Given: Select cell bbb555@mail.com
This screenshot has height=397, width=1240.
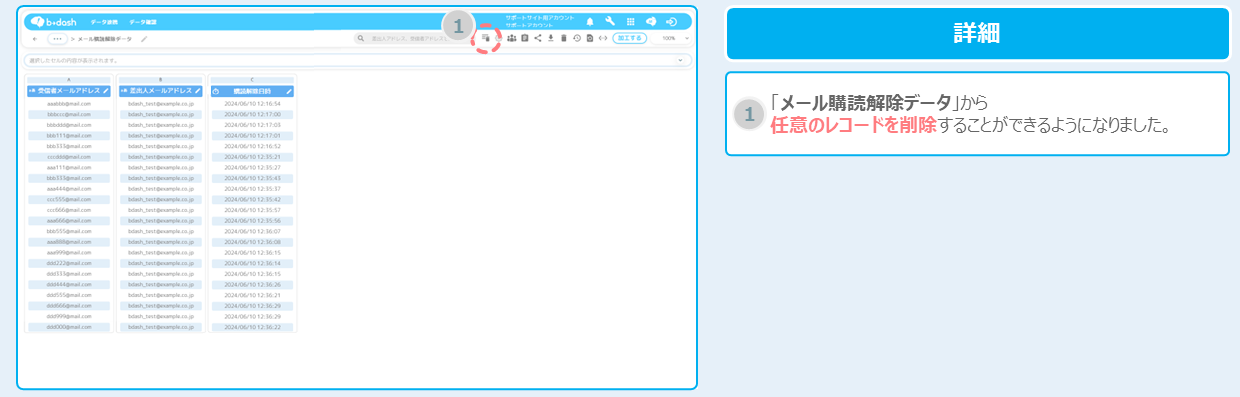Looking at the screenshot, I should 69,231.
